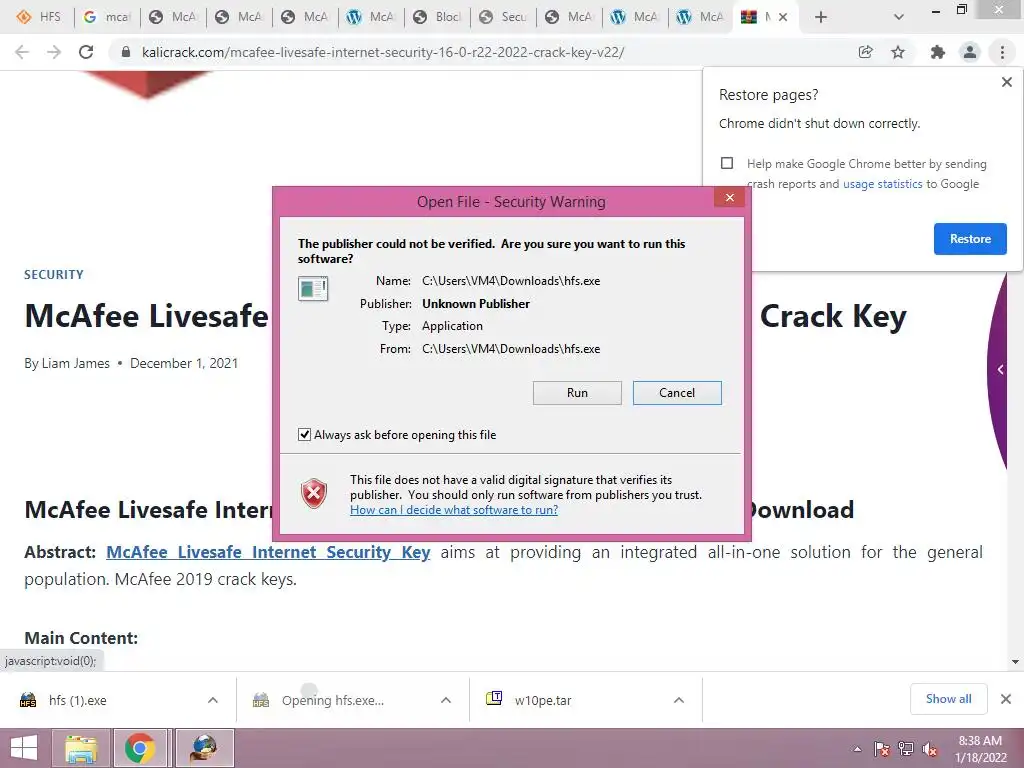Click the red shield warning icon
The width and height of the screenshot is (1024, 768).
pos(313,493)
